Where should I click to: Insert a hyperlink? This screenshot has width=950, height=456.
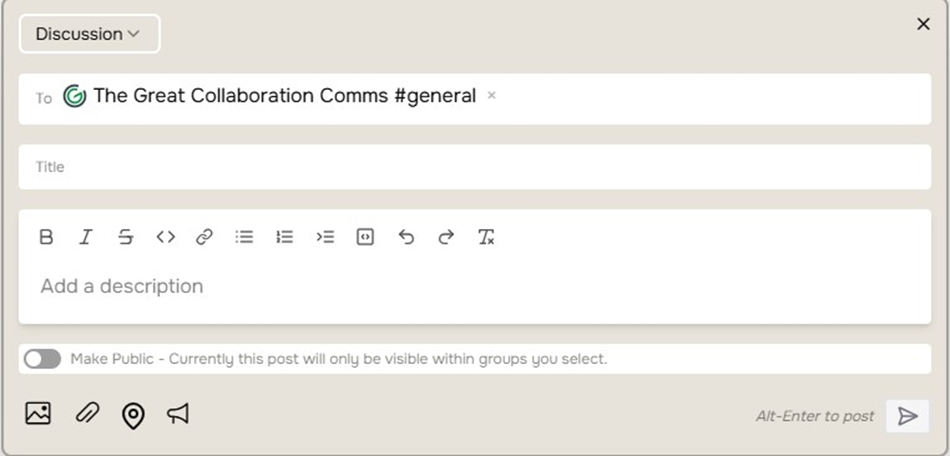[204, 237]
